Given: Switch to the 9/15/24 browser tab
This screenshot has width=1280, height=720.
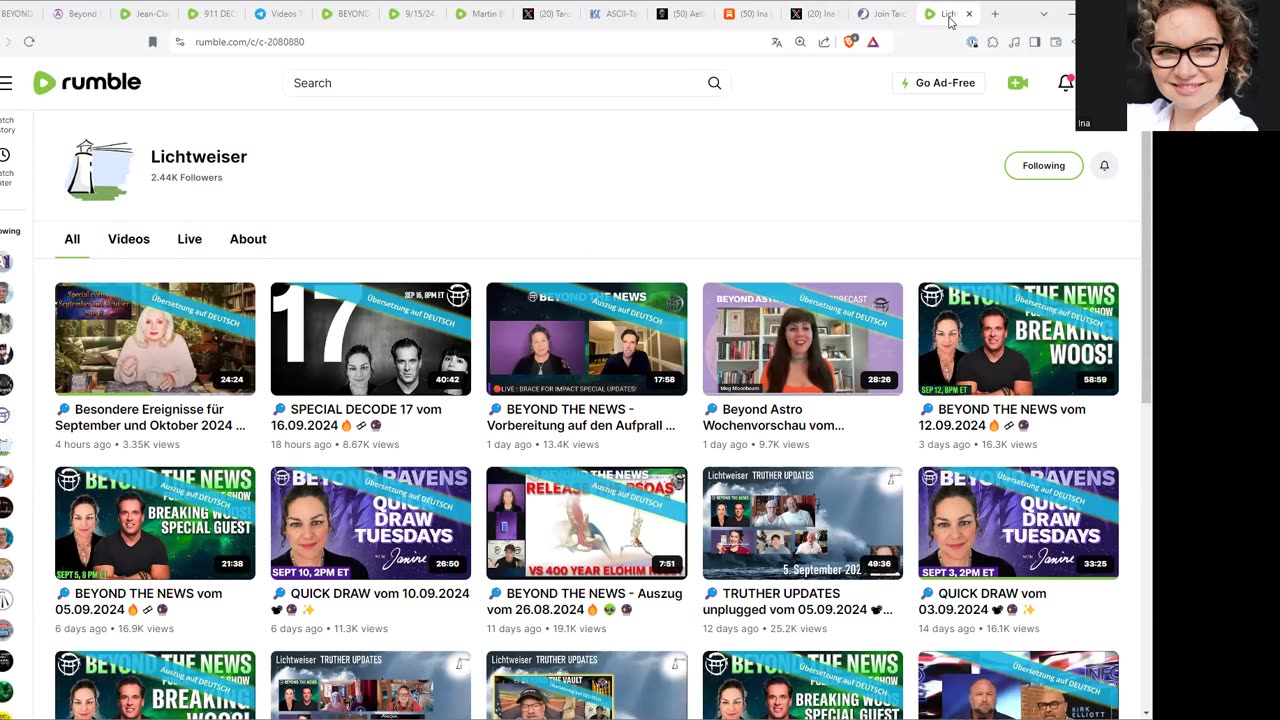Looking at the screenshot, I should point(412,14).
